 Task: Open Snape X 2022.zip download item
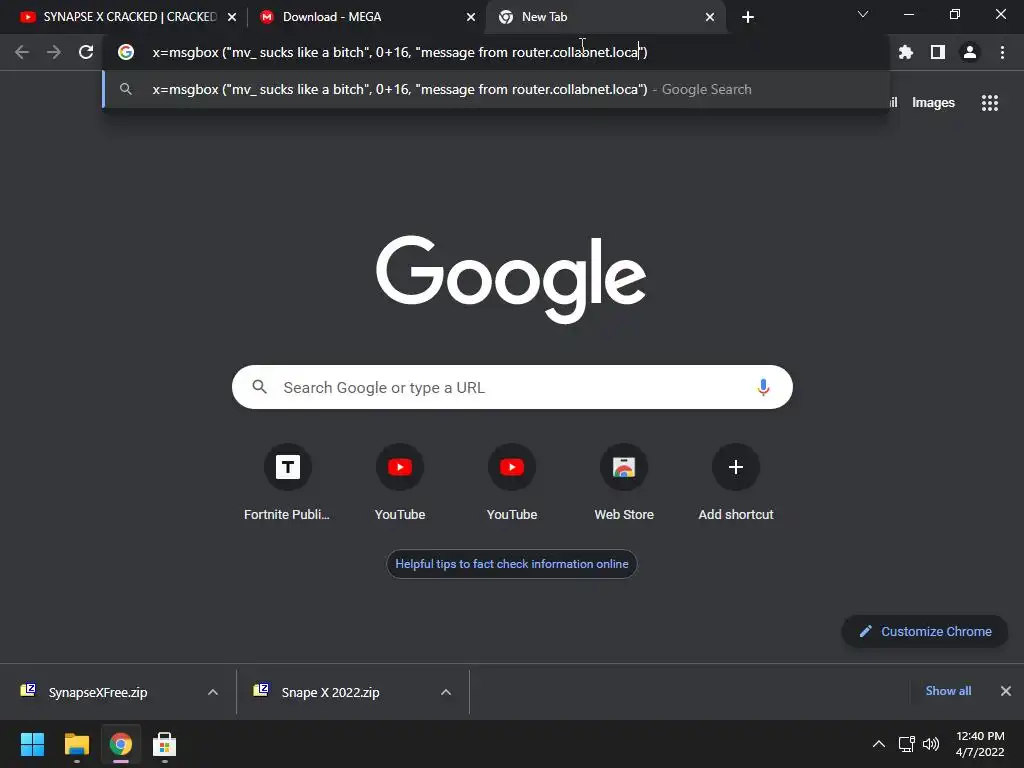pos(330,692)
